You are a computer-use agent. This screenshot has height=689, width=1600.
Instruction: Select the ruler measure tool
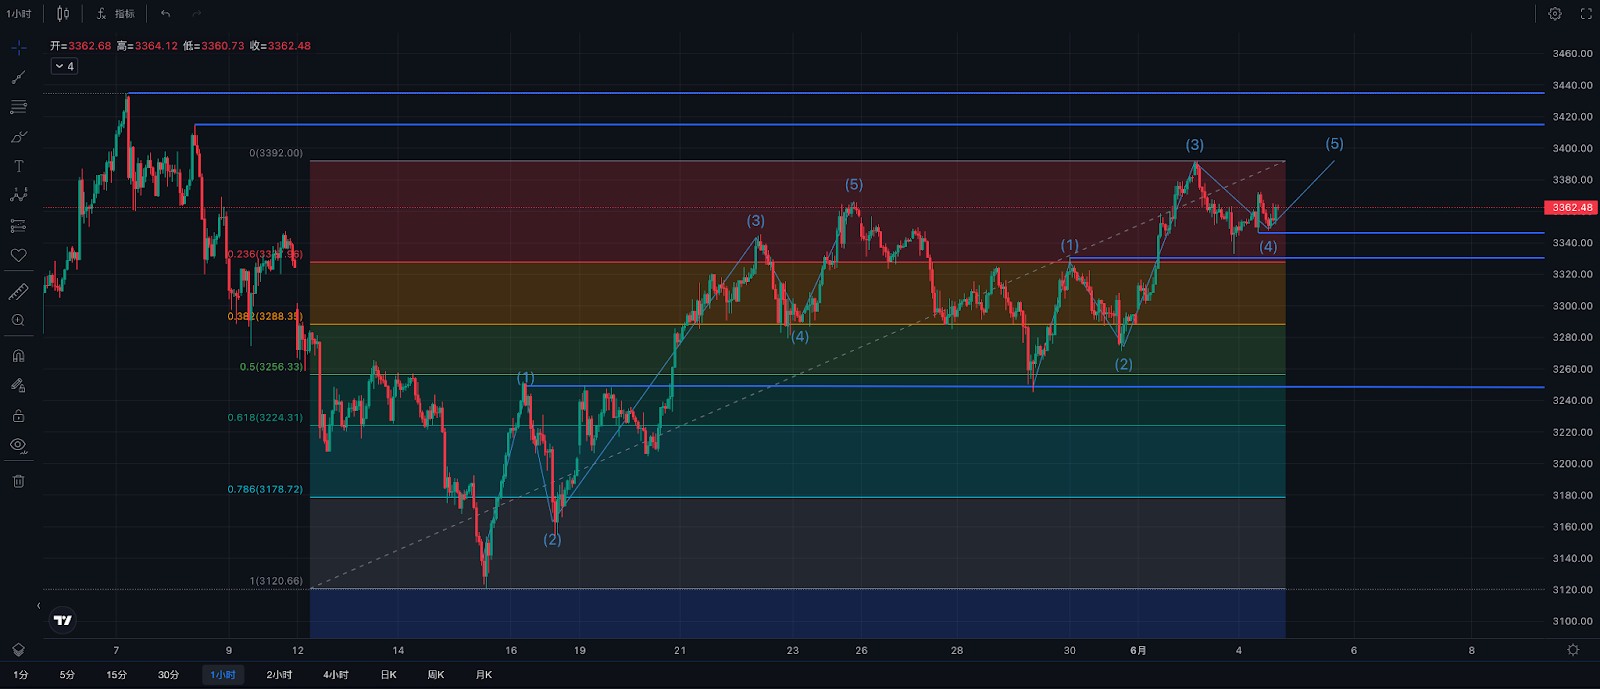click(18, 292)
